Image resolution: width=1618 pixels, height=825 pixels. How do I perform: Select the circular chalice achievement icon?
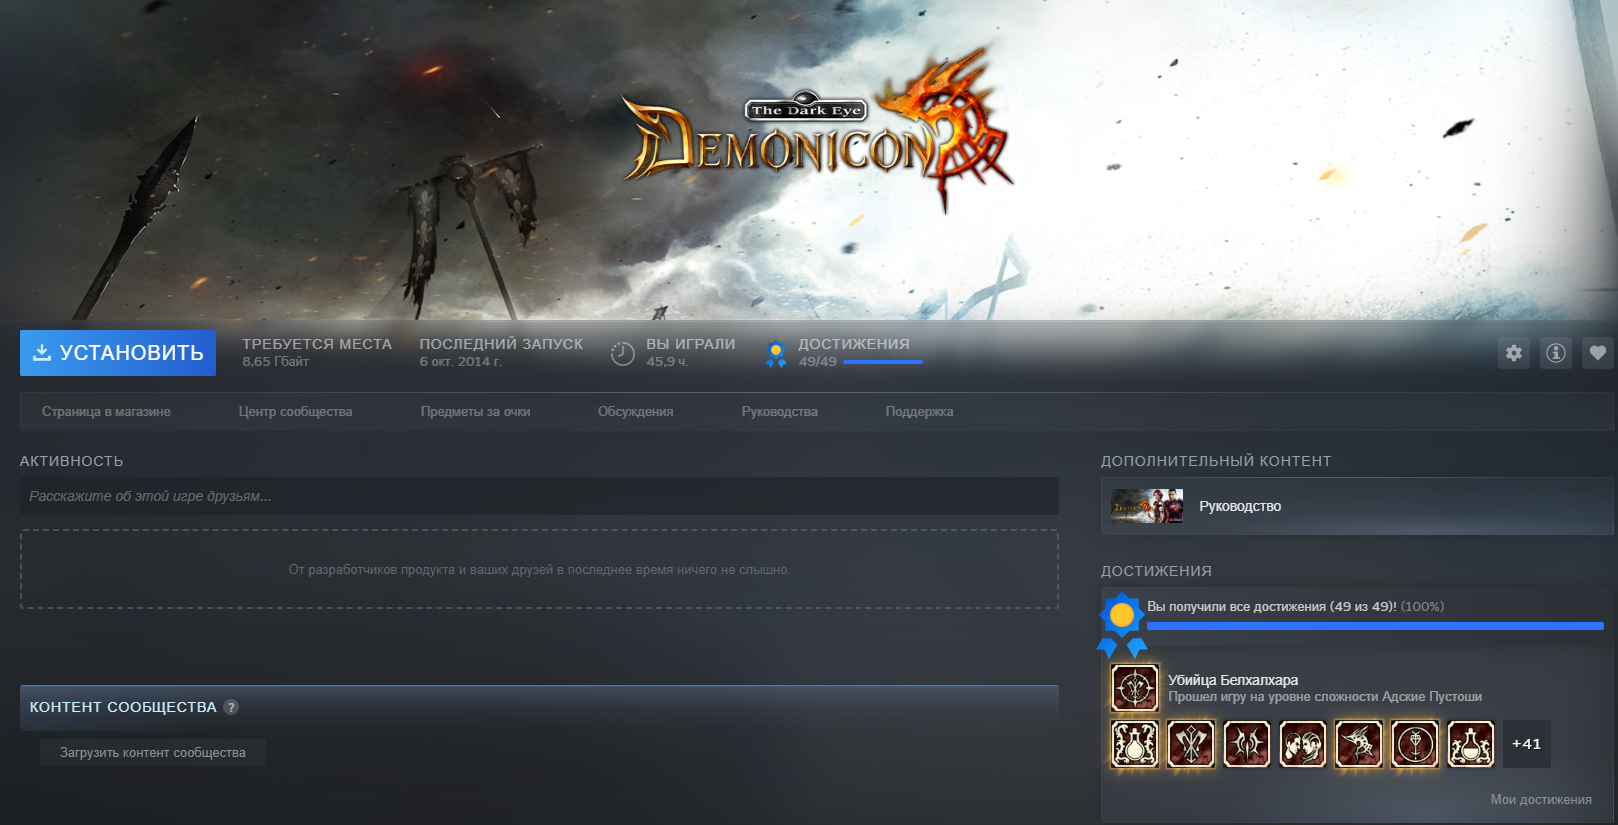pyautogui.click(x=1415, y=744)
